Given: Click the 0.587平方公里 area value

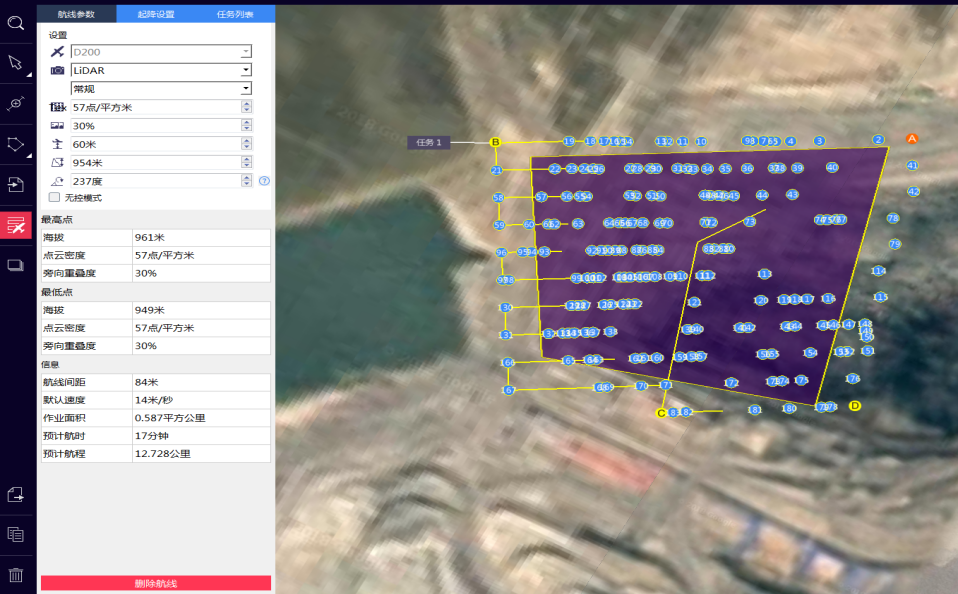Looking at the screenshot, I should [x=201, y=418].
